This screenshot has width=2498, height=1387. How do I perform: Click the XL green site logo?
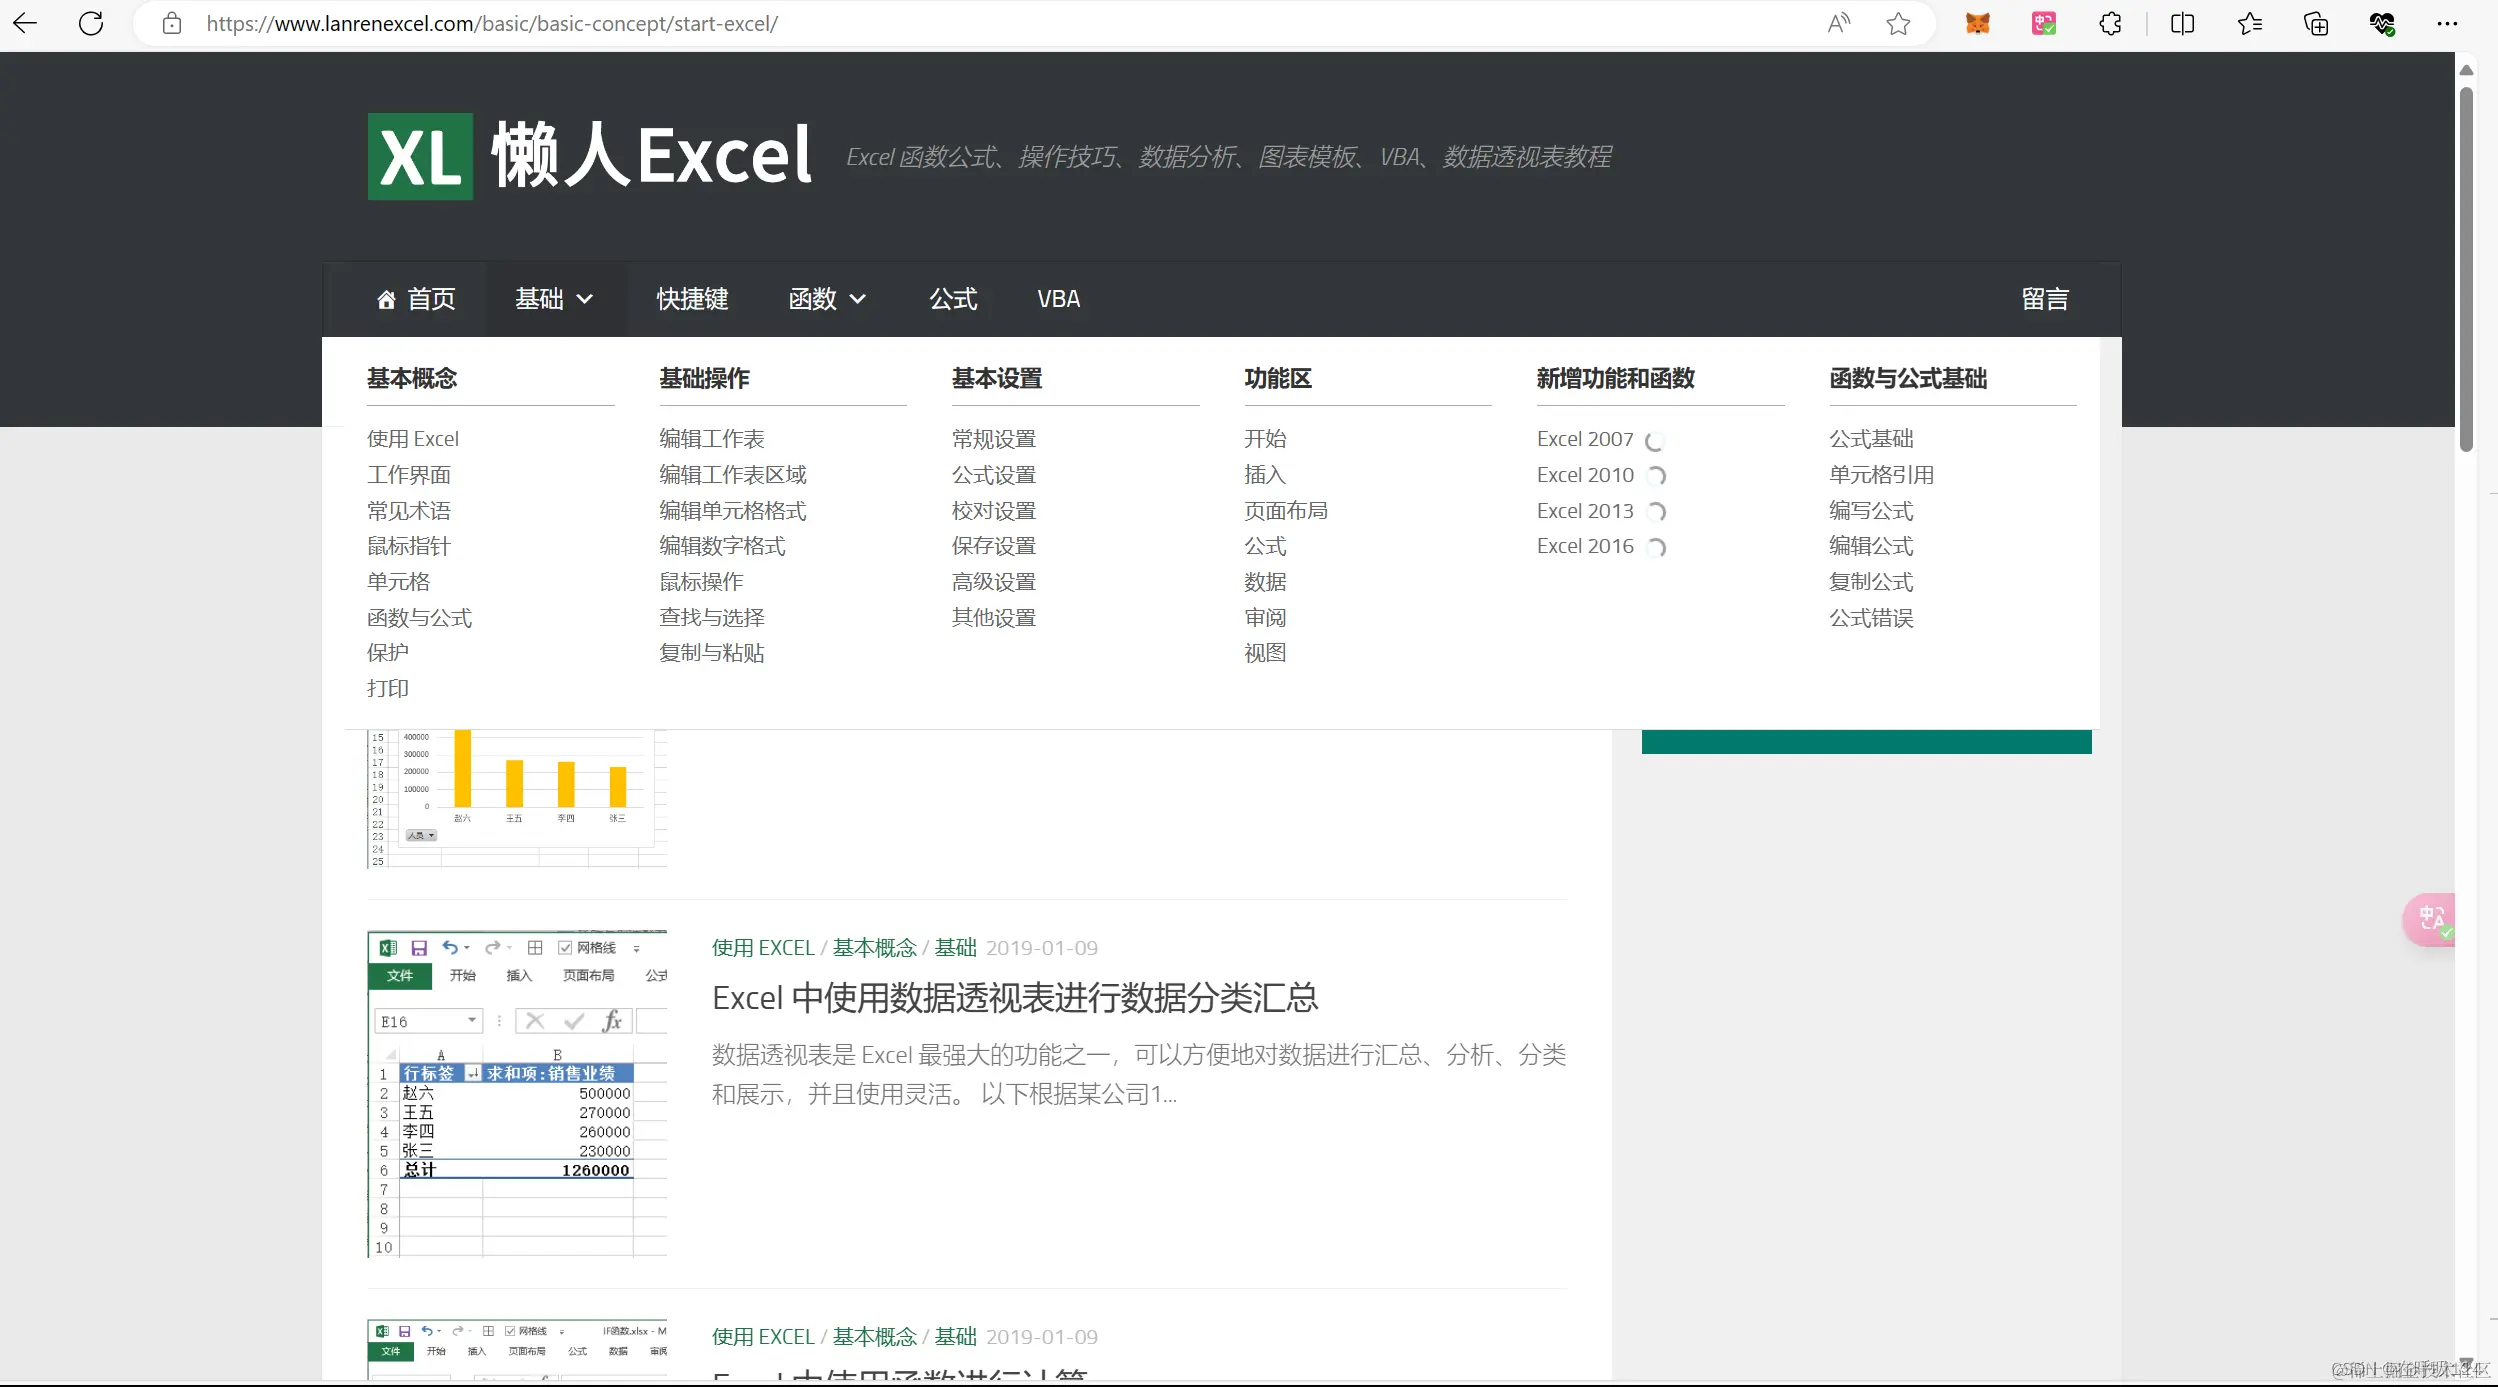pos(420,156)
